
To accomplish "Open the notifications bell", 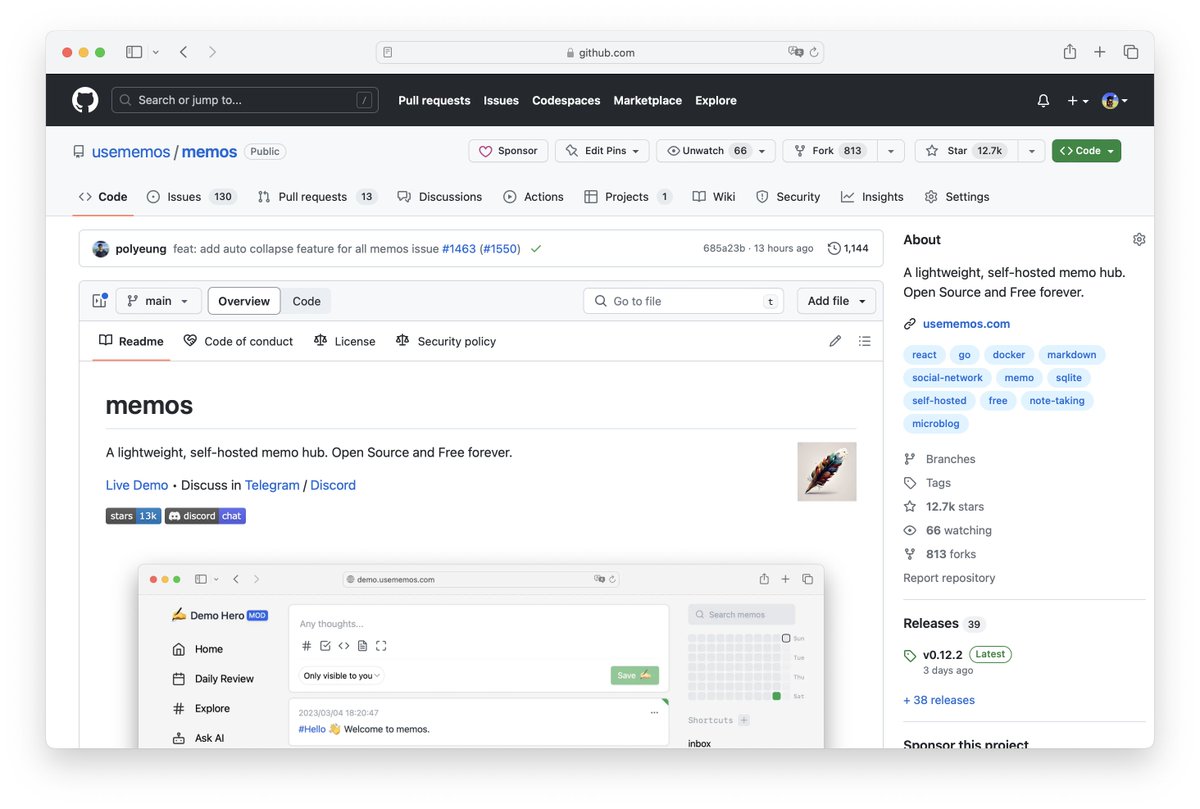I will (x=1043, y=101).
